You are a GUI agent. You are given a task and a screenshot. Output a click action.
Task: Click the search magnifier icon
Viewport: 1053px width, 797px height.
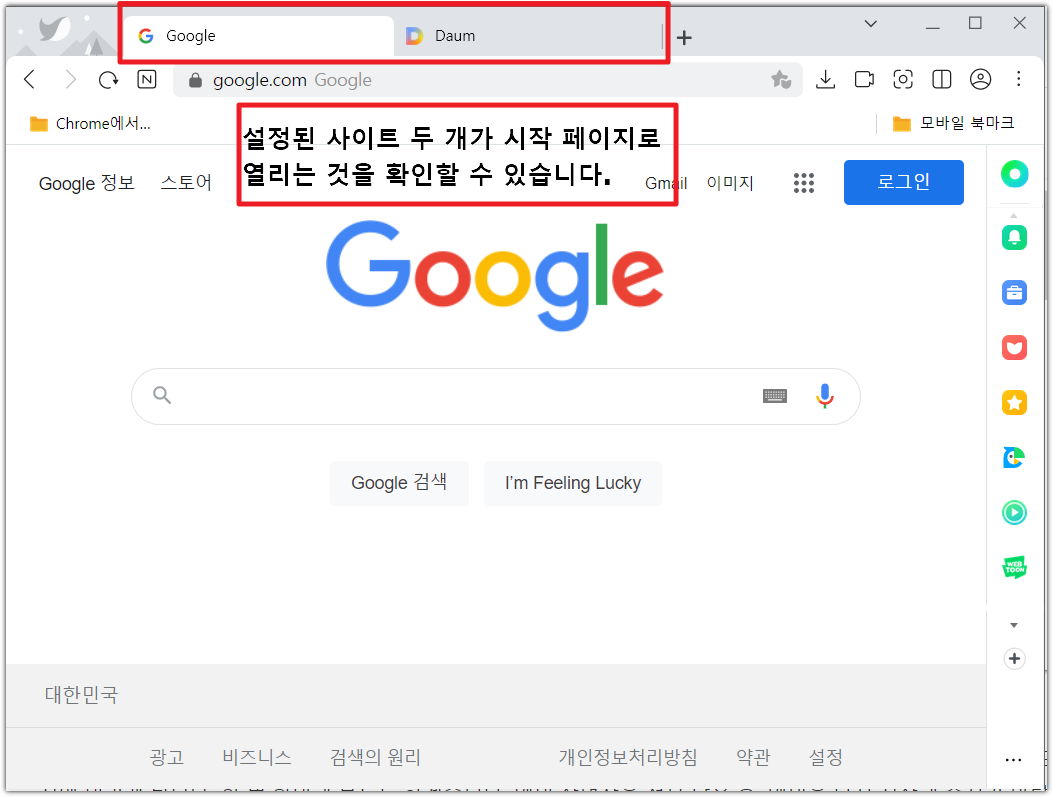coord(162,395)
